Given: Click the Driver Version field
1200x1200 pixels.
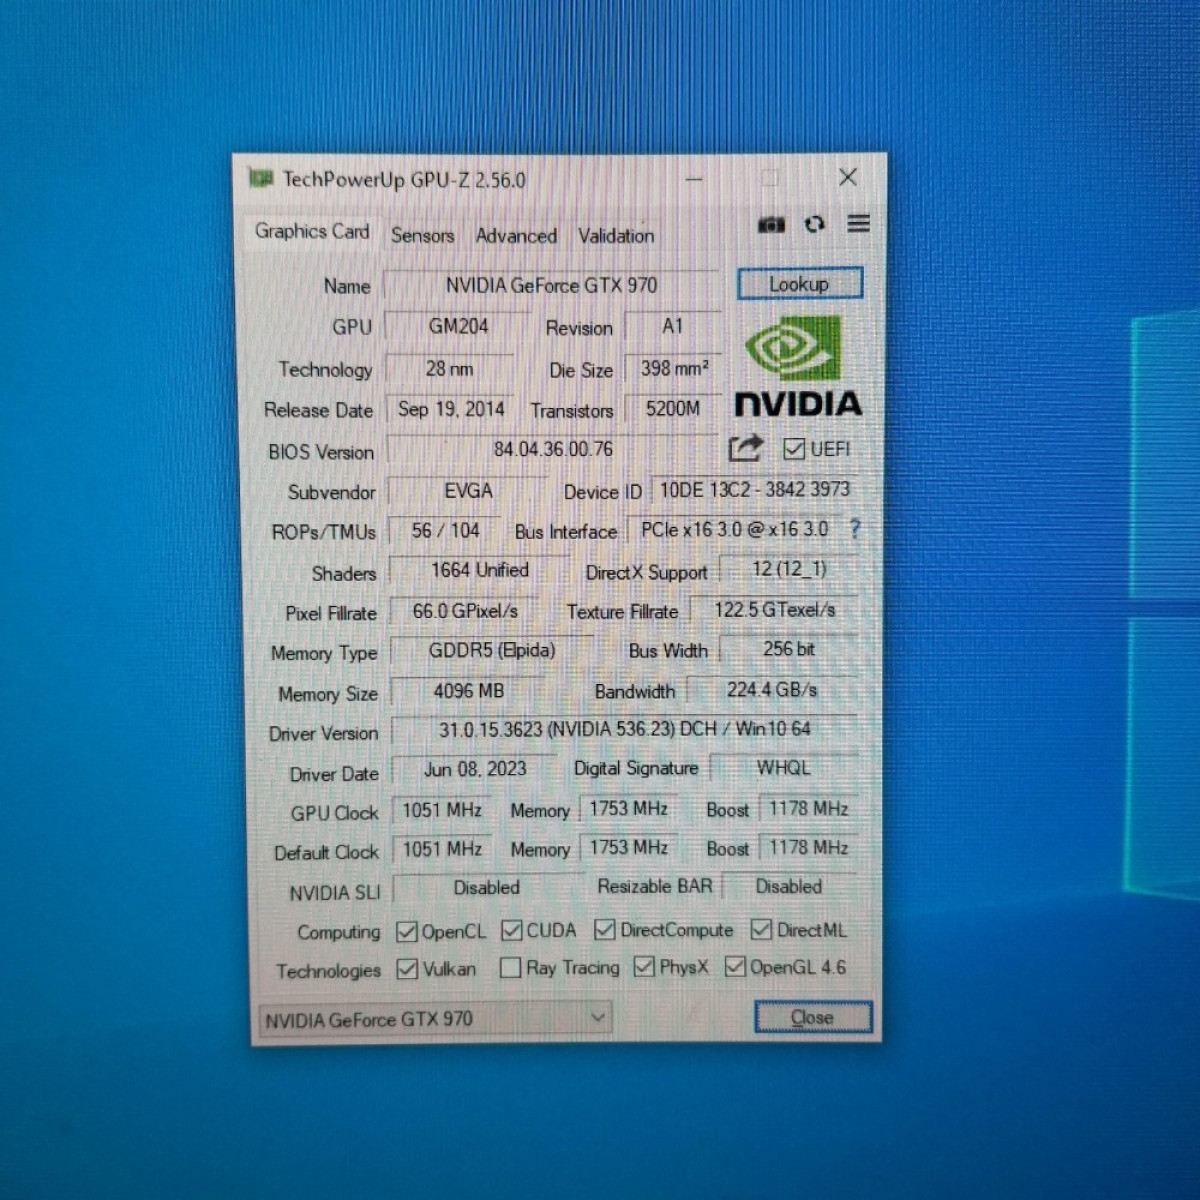Looking at the screenshot, I should 625,730.
